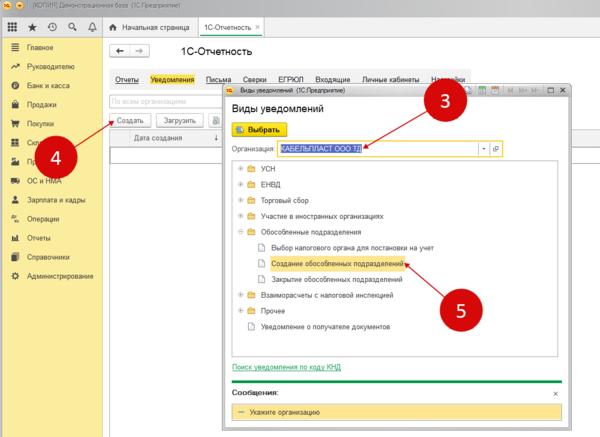Open the Главное sidebar section

click(x=40, y=47)
